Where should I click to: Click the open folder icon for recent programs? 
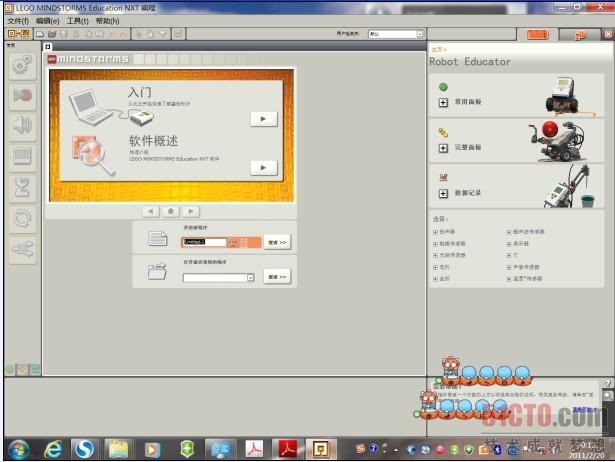click(158, 271)
